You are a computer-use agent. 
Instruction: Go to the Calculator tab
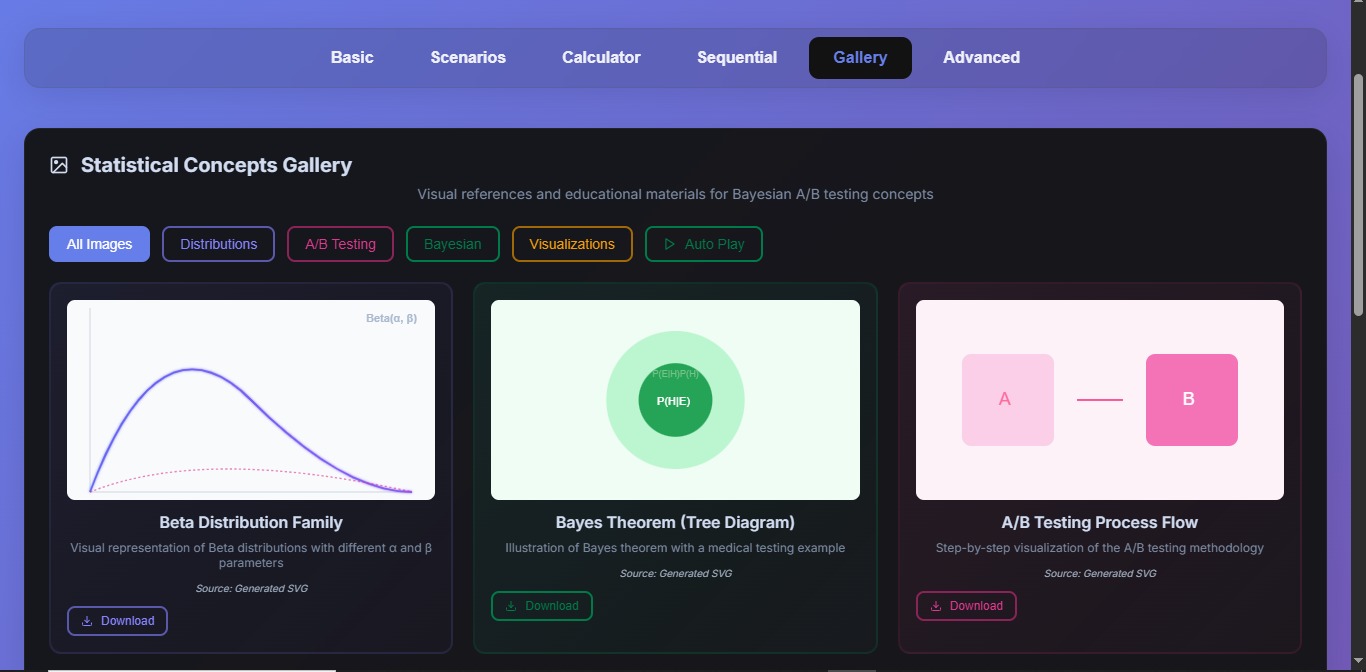(x=601, y=58)
